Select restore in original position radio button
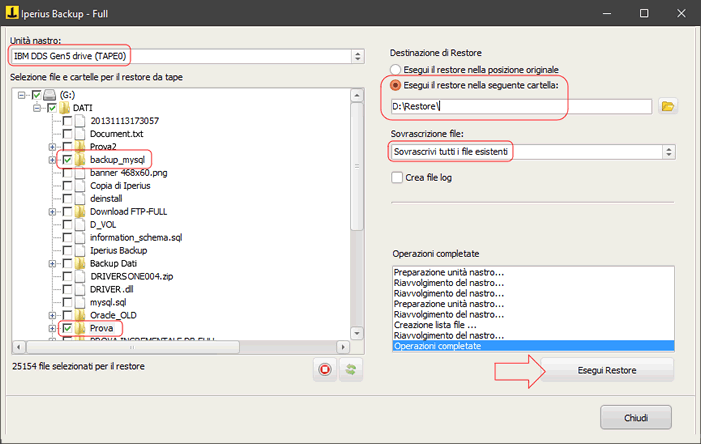The width and height of the screenshot is (701, 444). pos(397,69)
